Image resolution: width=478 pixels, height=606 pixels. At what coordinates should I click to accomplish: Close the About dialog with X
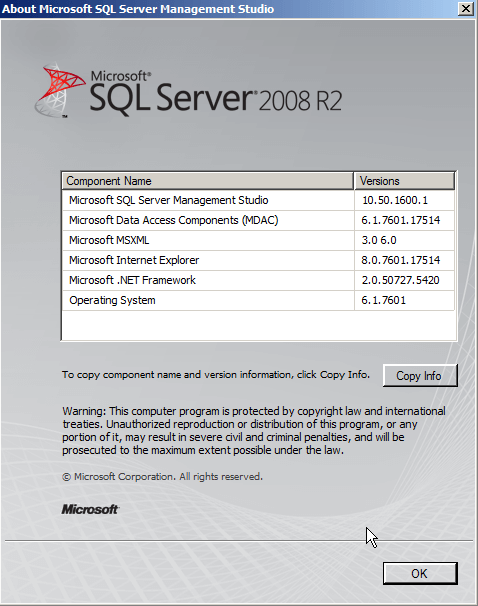[466, 9]
